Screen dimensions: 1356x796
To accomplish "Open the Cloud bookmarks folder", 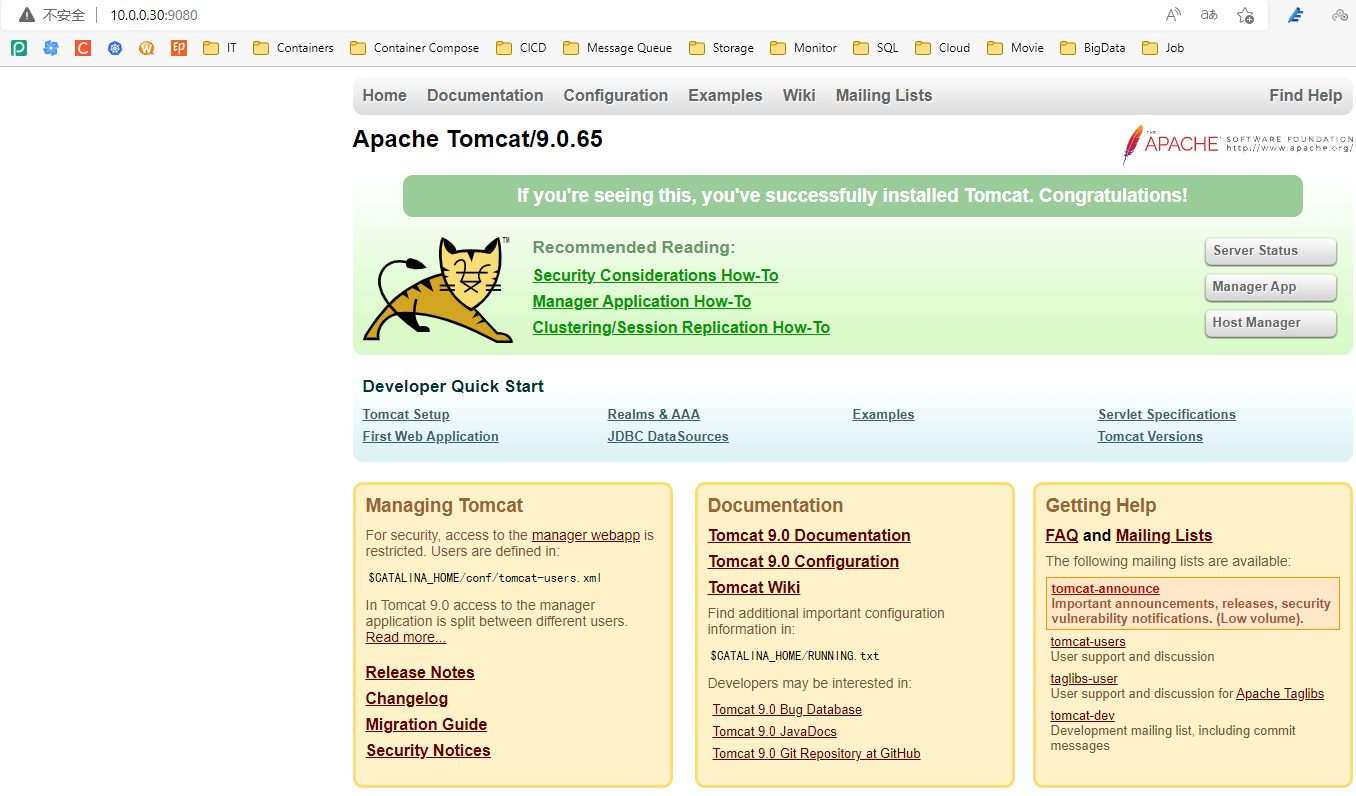I will pos(942,47).
